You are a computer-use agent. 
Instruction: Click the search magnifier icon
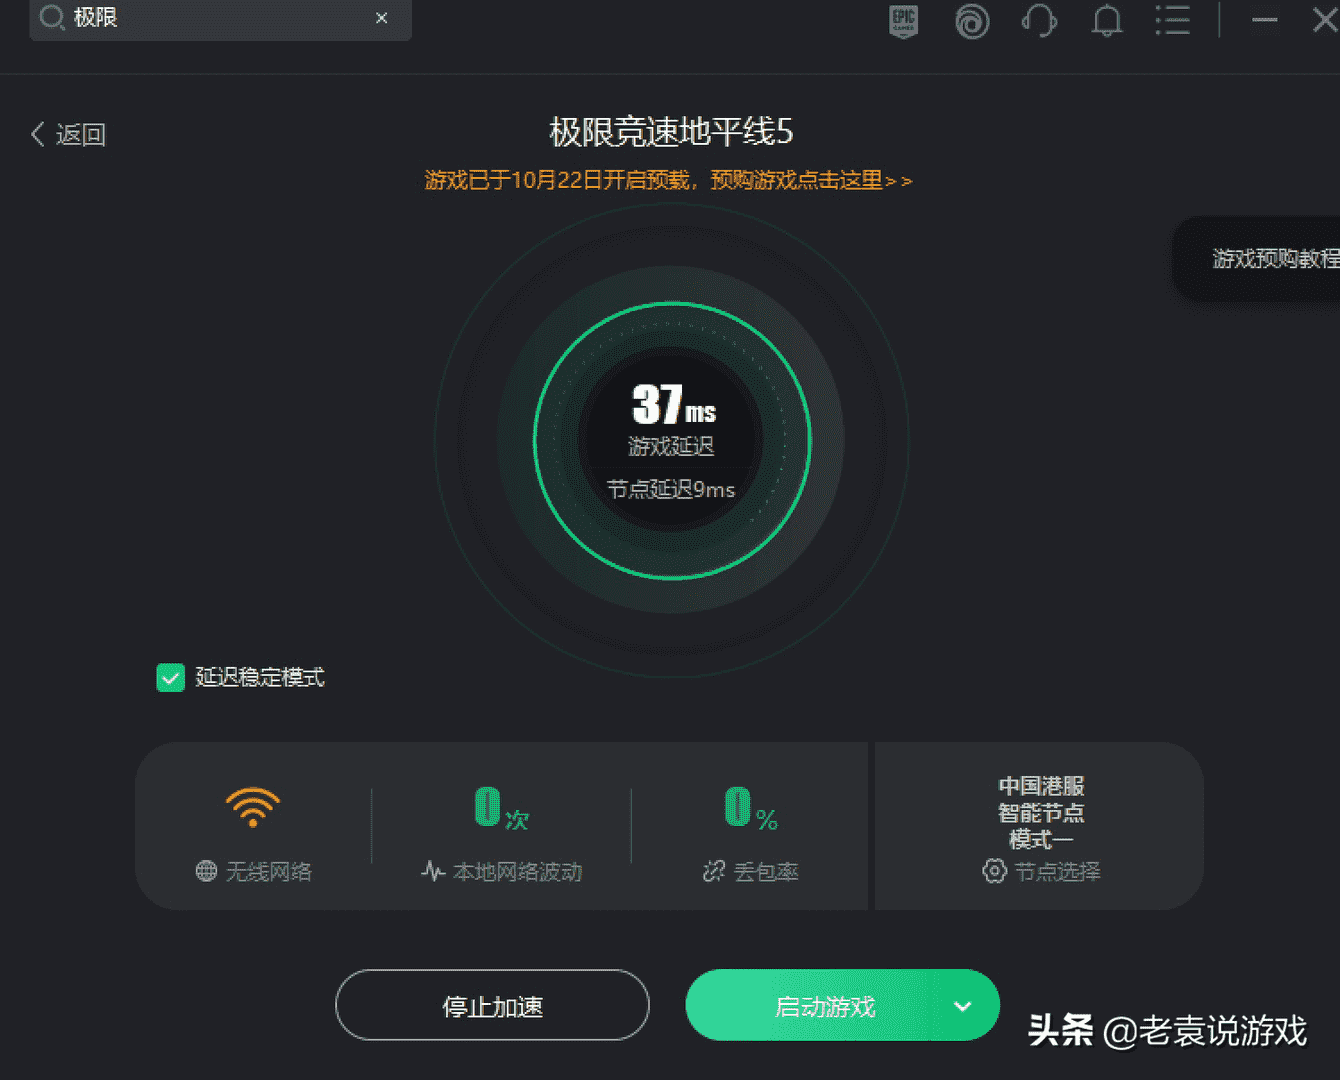51,17
